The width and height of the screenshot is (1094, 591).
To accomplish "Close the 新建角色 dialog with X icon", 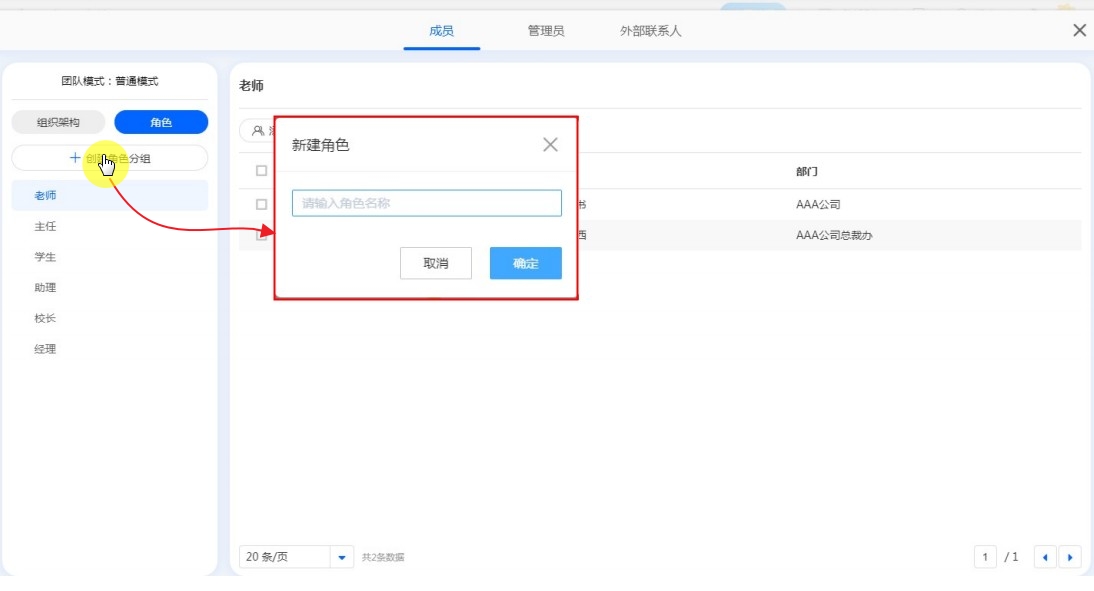I will click(x=550, y=145).
